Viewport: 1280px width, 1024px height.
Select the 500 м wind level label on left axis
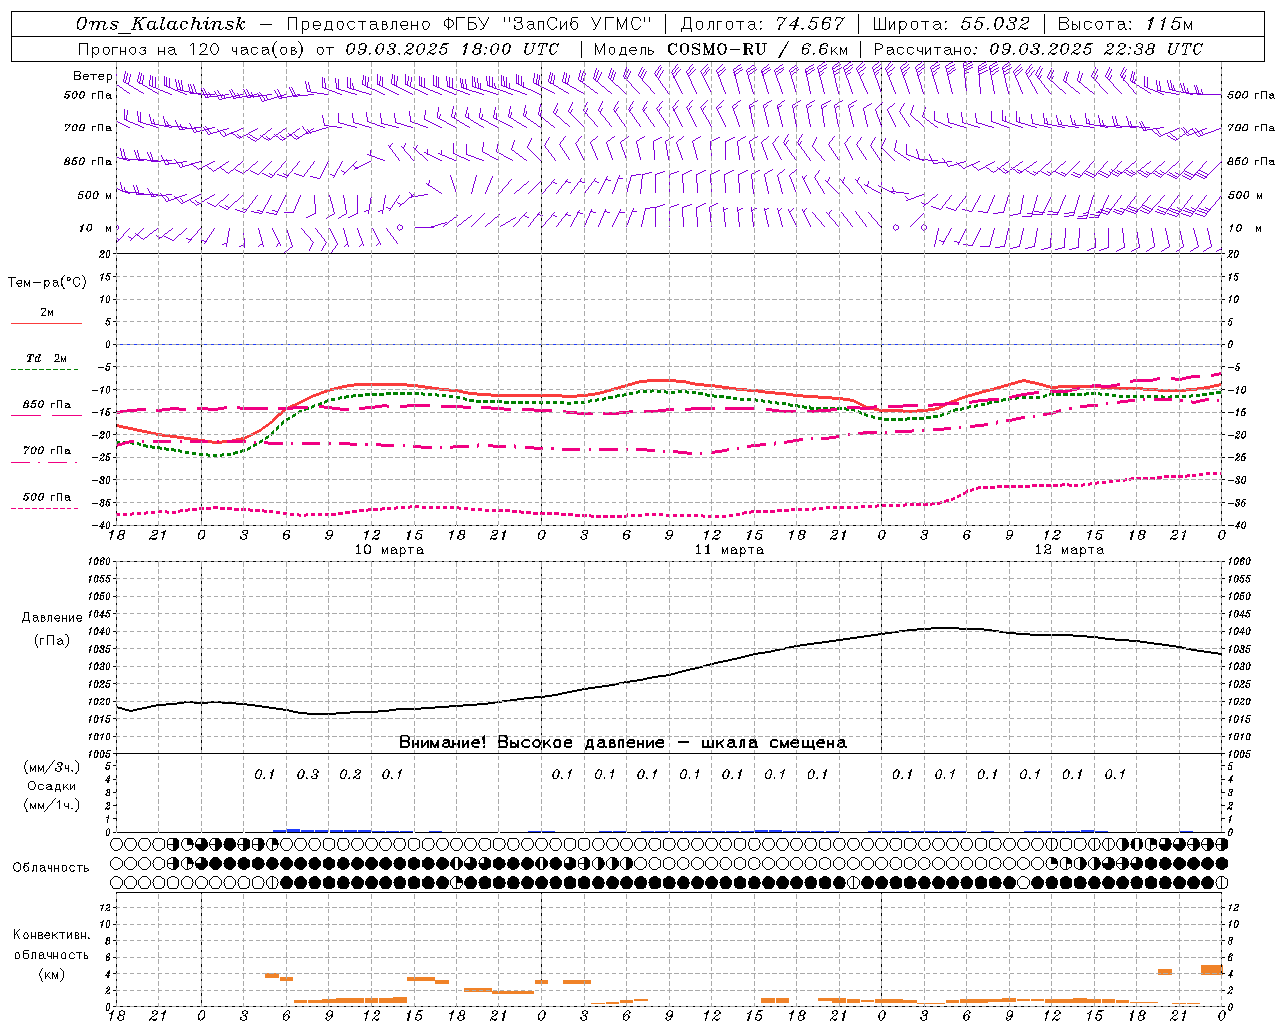click(95, 195)
